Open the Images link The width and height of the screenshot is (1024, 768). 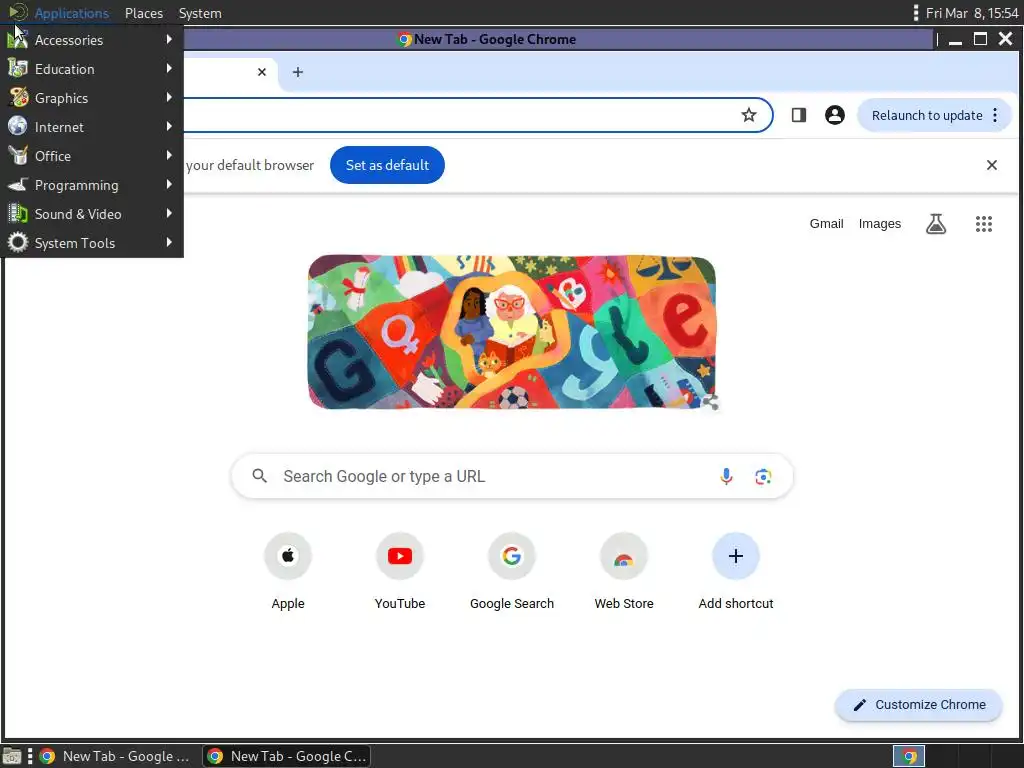tap(880, 223)
